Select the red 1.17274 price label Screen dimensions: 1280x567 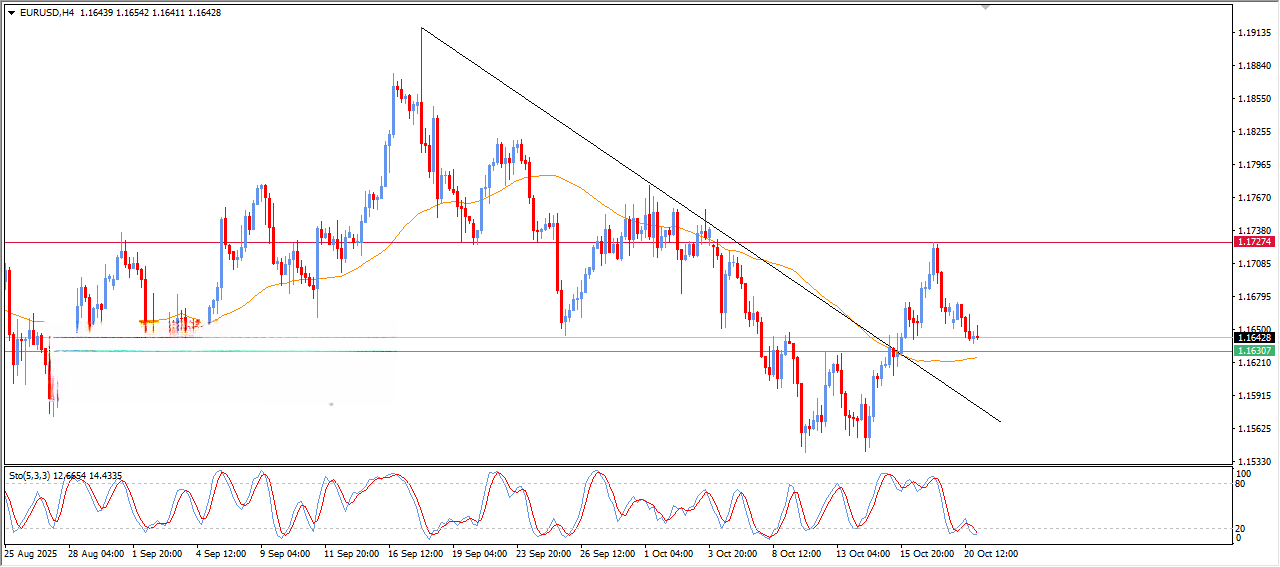1254,242
